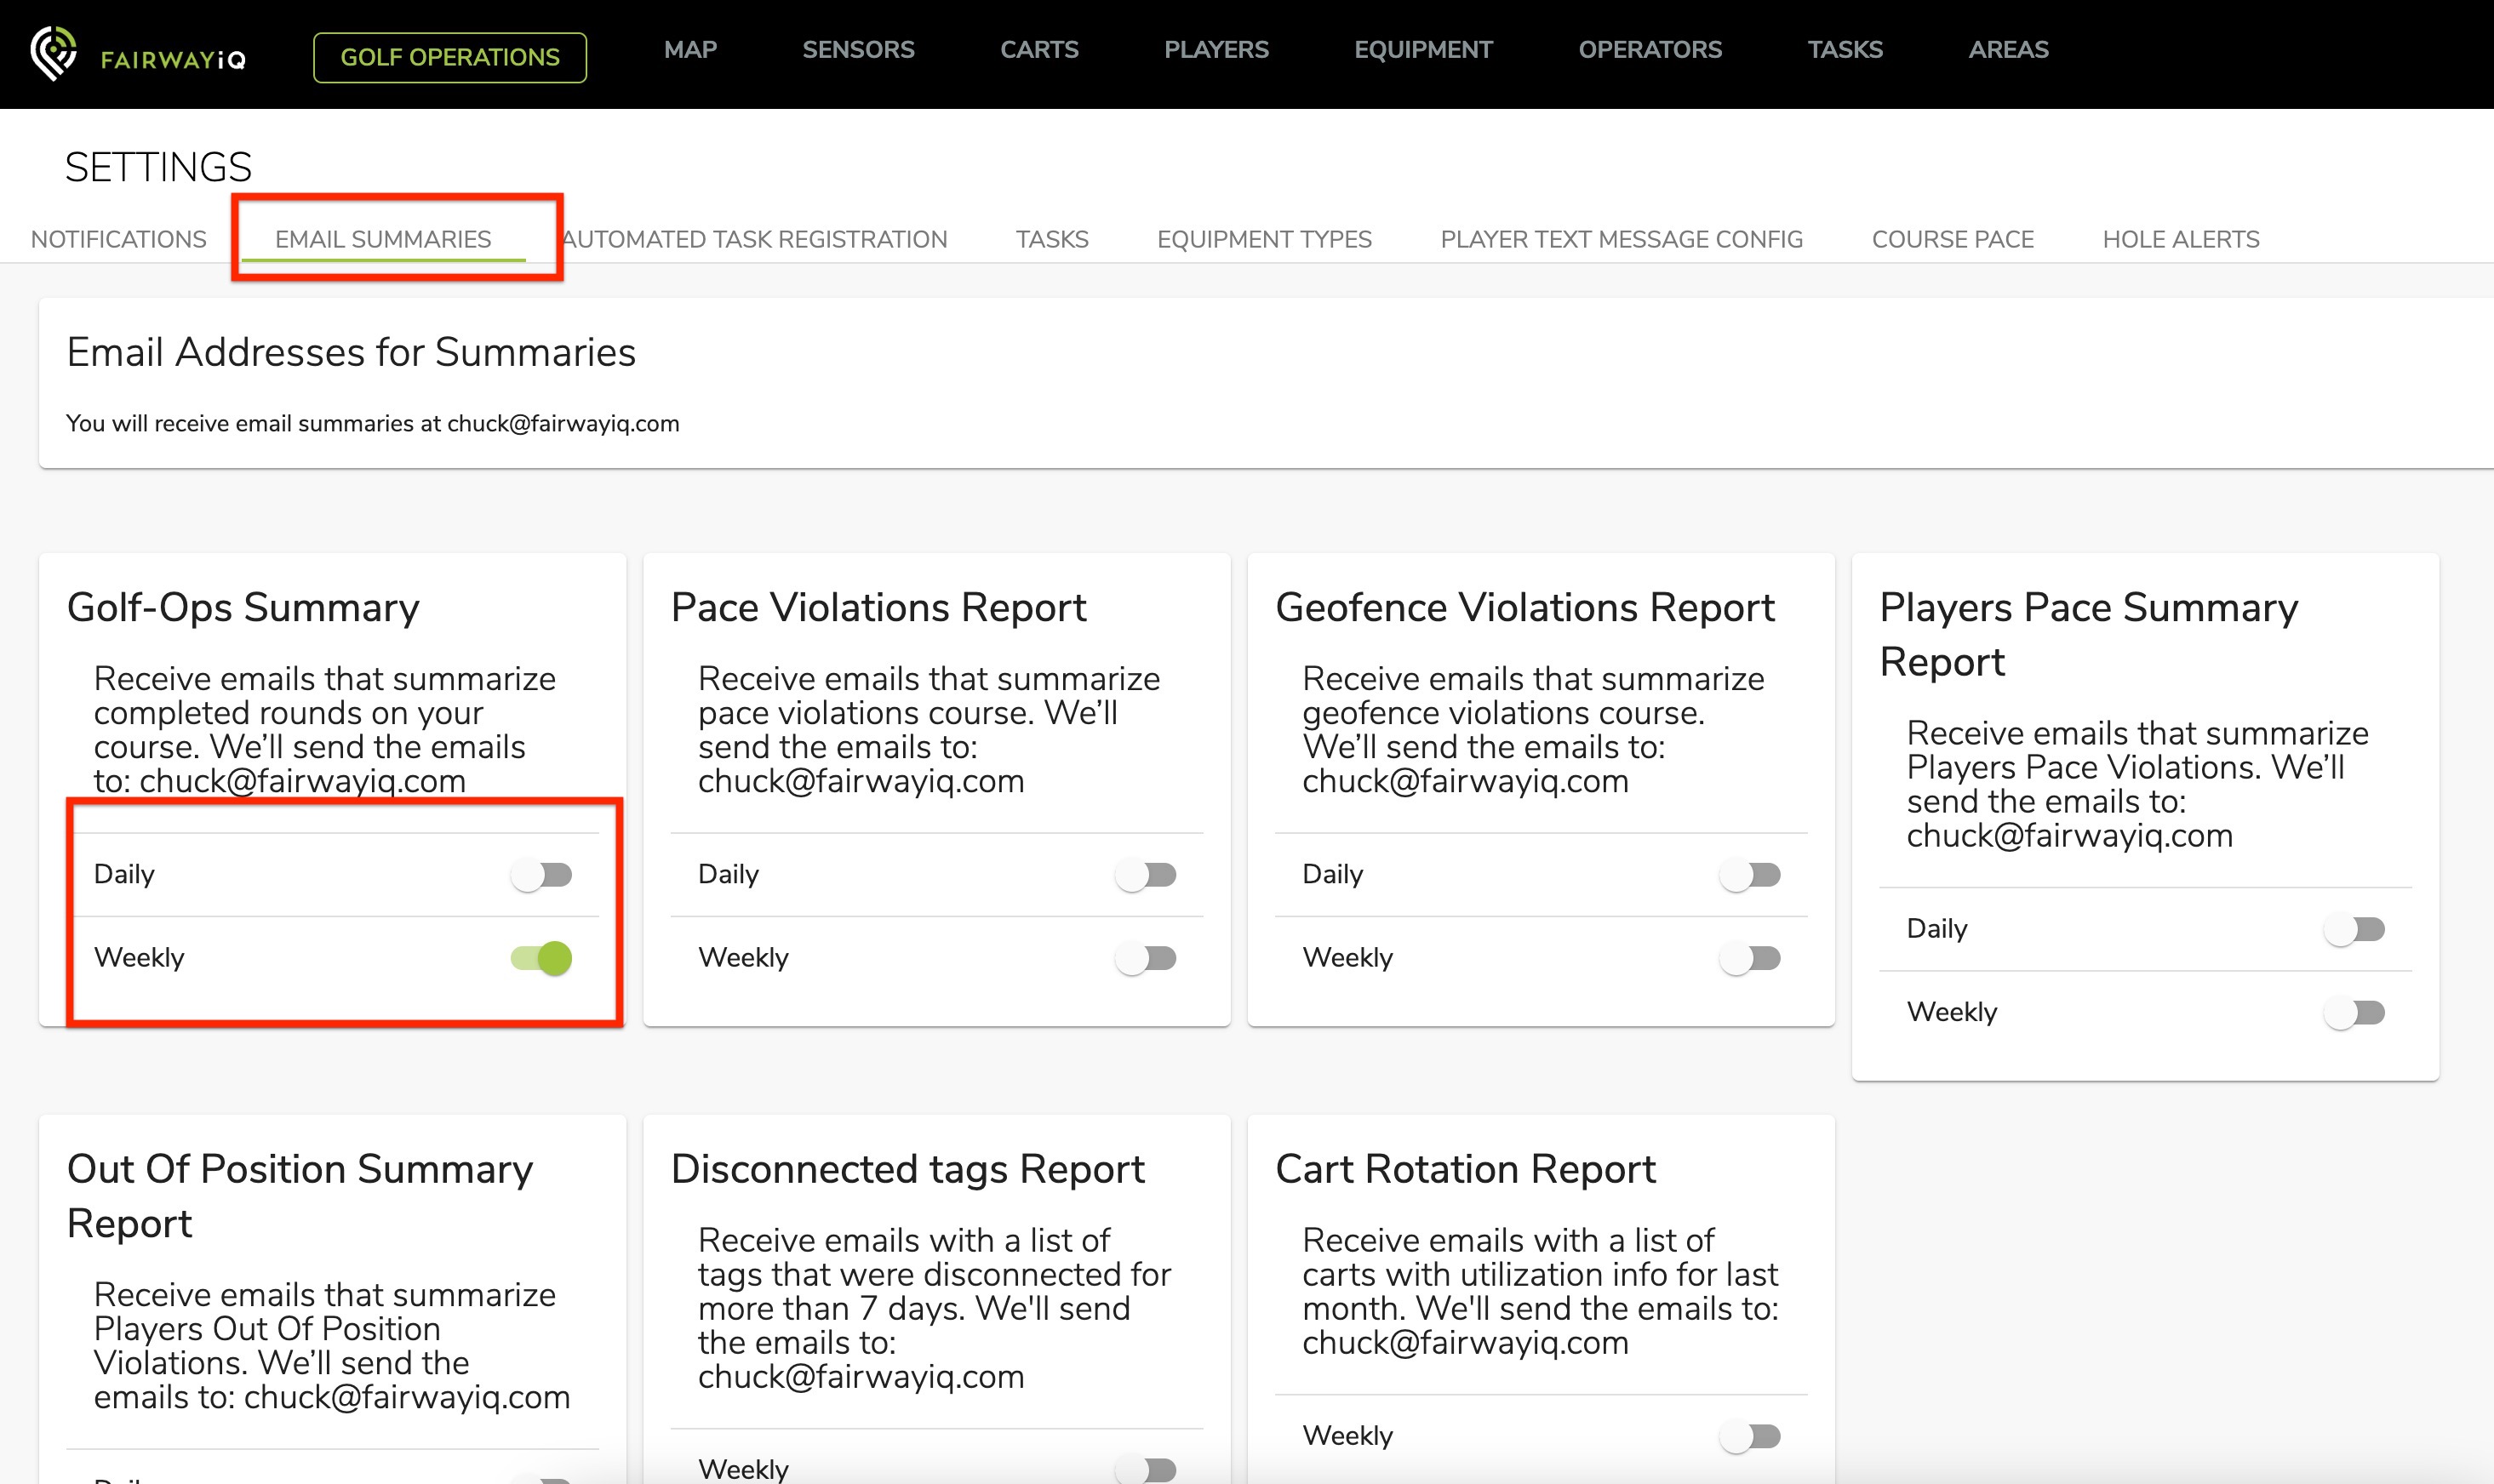Switch to the Course Pace tab
Image resolution: width=2494 pixels, height=1484 pixels.
(1952, 239)
